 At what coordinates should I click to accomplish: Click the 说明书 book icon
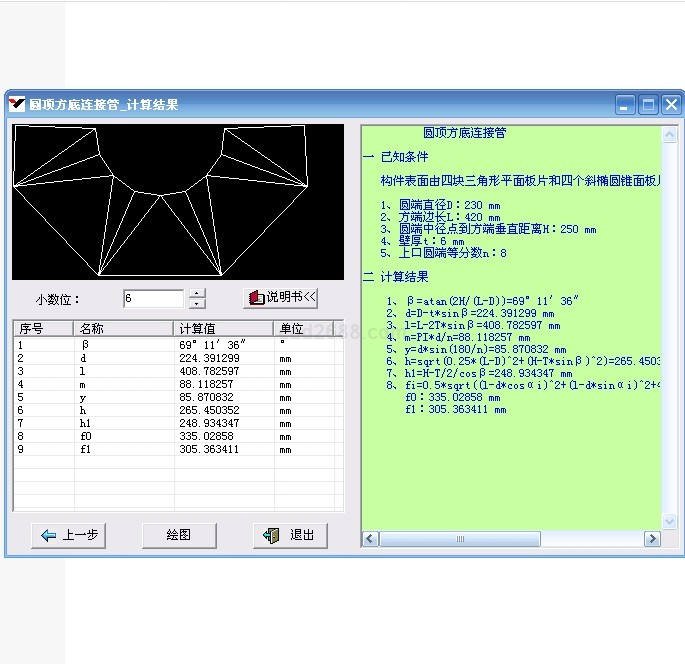[x=254, y=298]
